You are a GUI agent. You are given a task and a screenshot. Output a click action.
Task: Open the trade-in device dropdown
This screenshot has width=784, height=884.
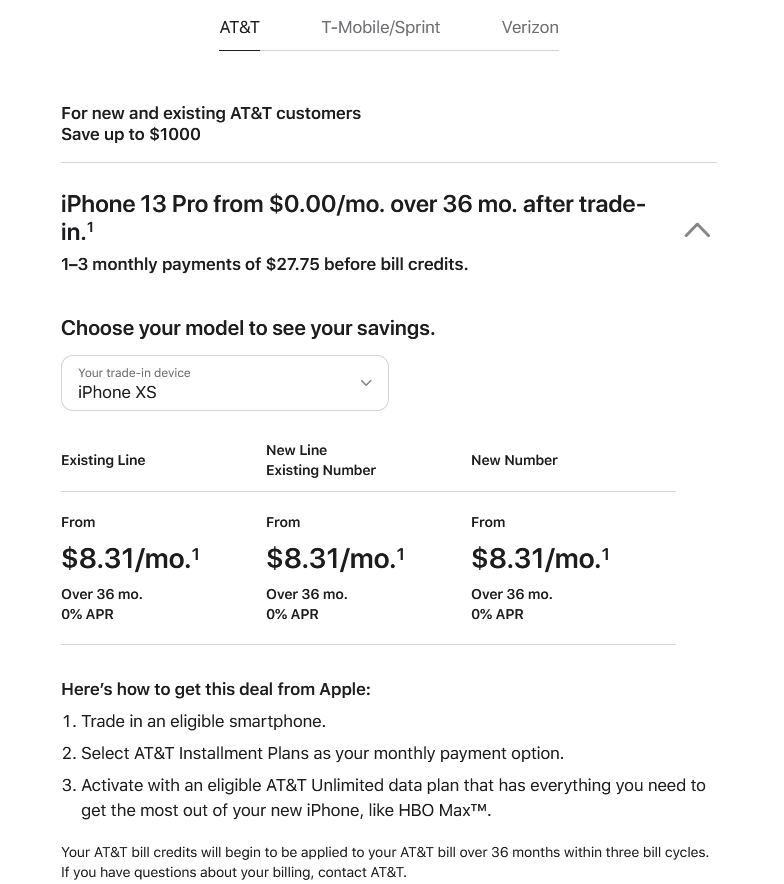point(224,383)
